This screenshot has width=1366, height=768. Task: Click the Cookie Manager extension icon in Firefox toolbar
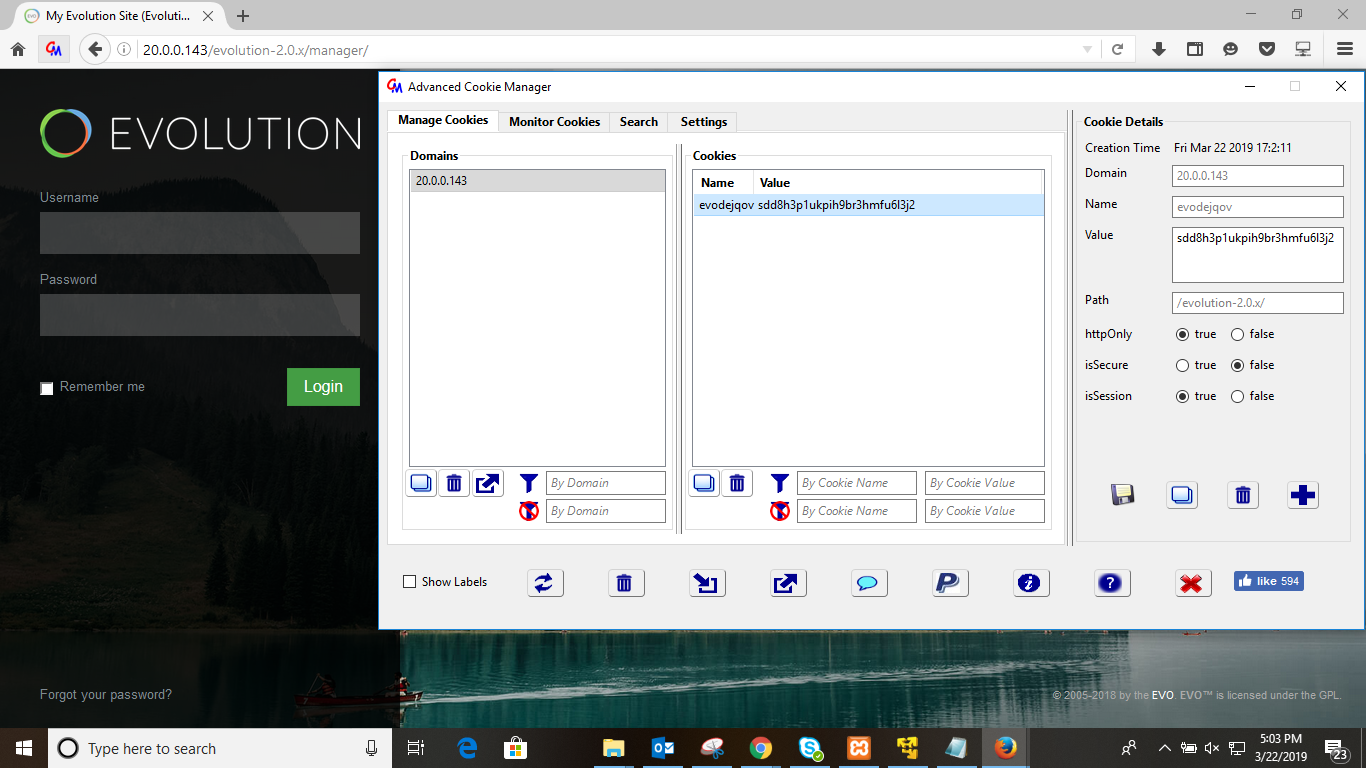click(54, 49)
